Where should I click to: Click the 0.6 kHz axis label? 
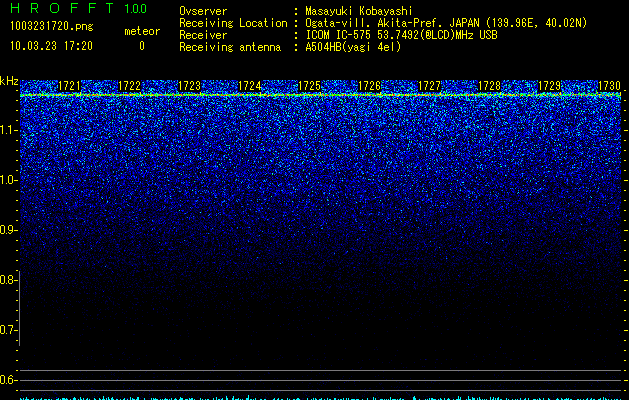coord(8,380)
